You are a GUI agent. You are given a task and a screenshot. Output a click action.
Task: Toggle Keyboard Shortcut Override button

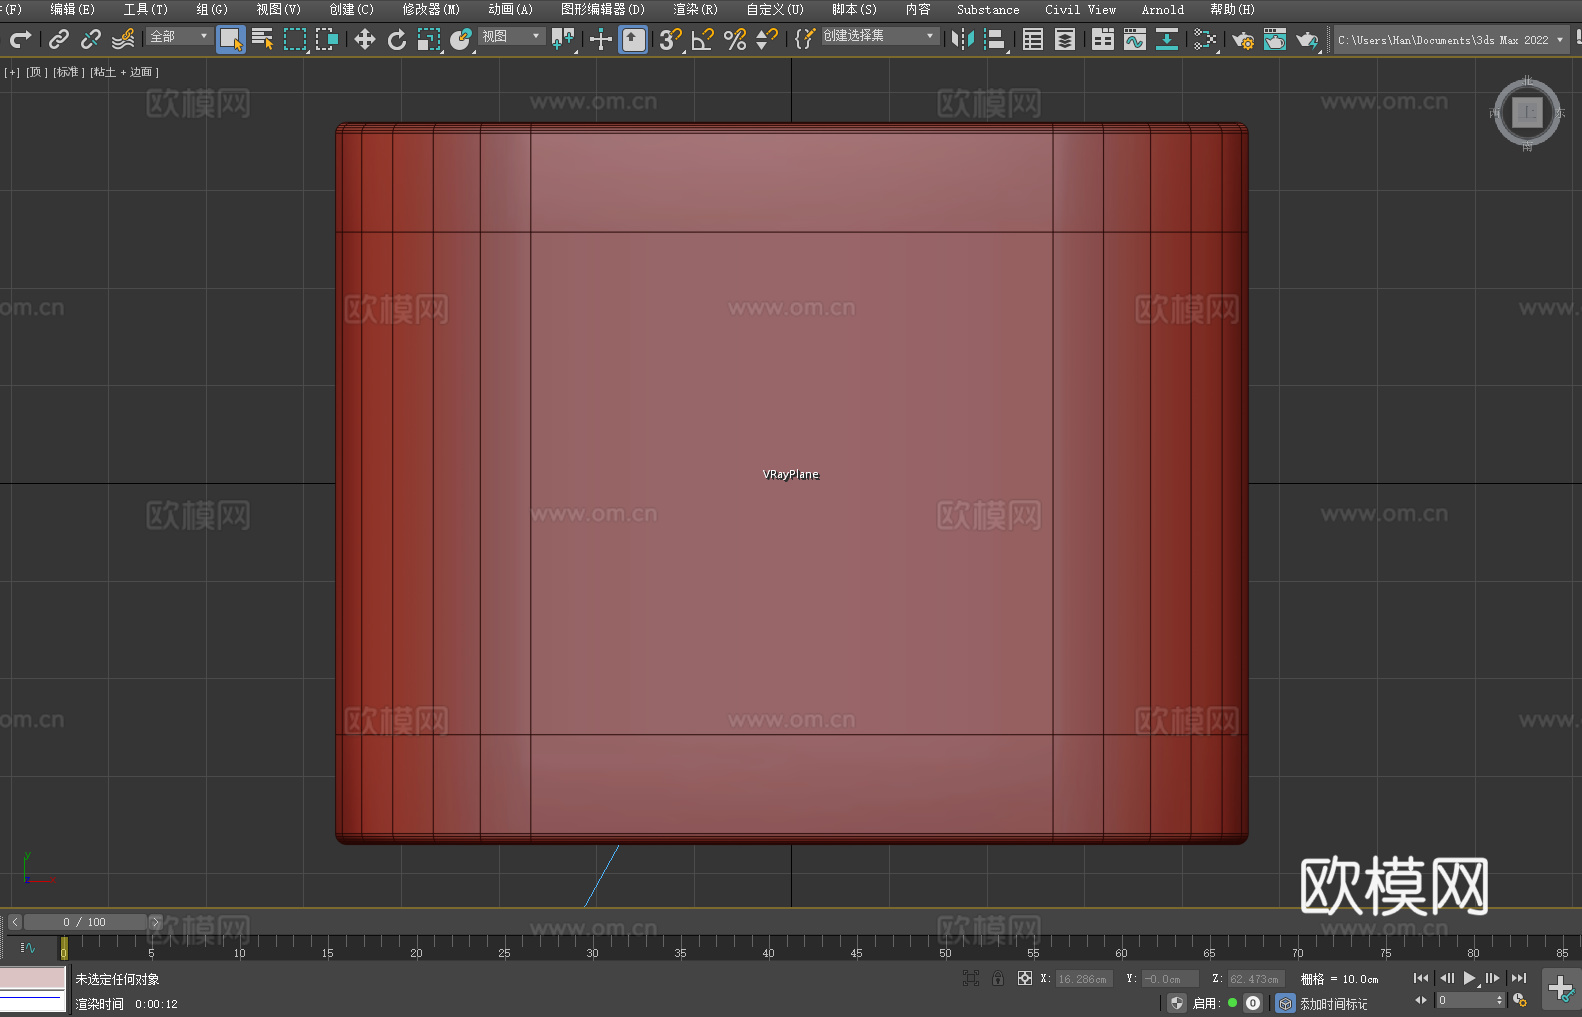click(633, 39)
